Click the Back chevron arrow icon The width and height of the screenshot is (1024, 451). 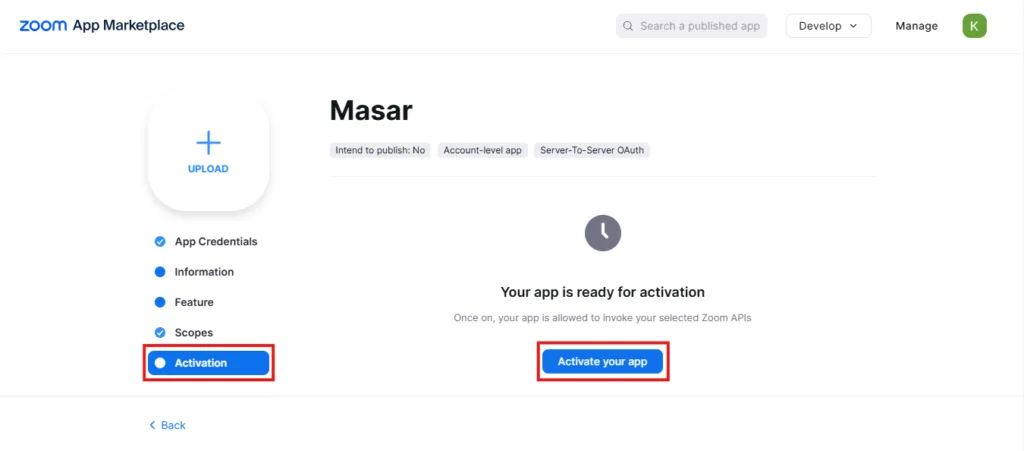(x=152, y=425)
